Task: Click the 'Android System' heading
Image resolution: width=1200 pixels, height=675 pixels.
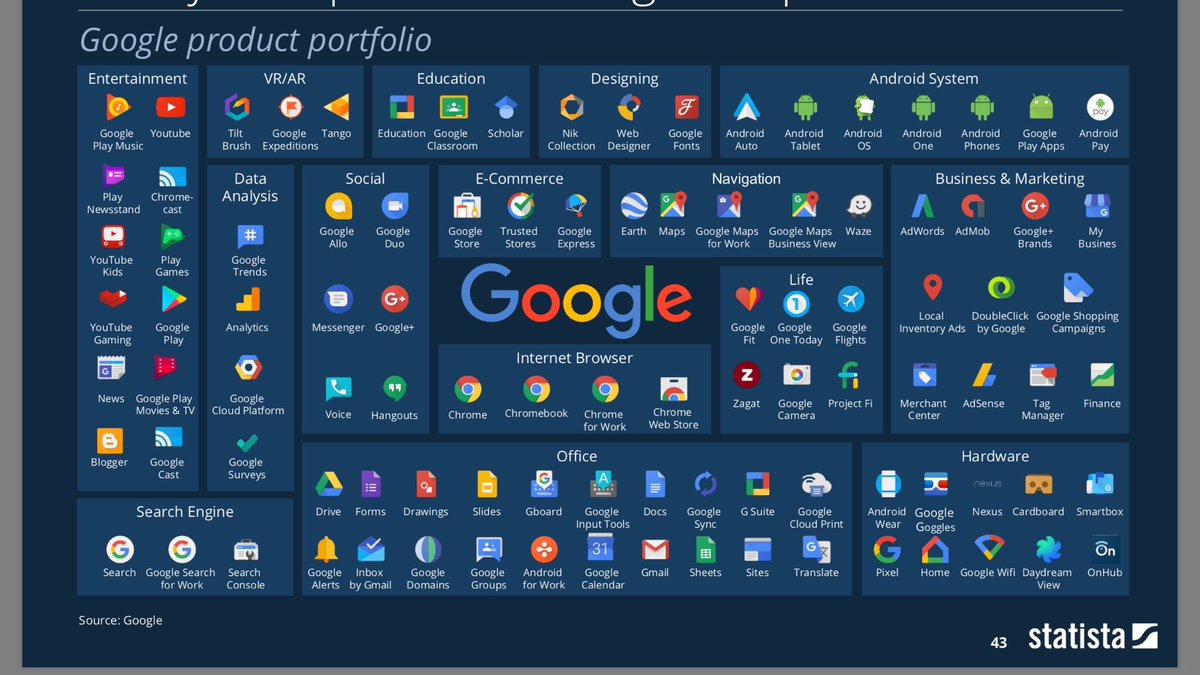Action: tap(924, 79)
